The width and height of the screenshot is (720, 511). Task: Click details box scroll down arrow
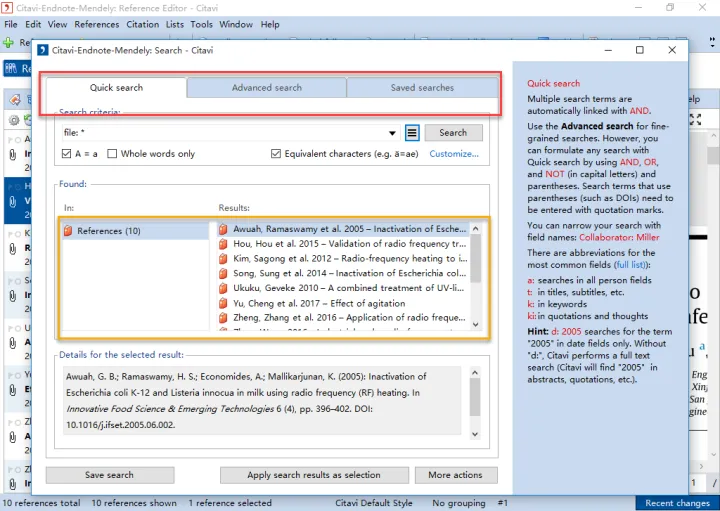[x=475, y=434]
